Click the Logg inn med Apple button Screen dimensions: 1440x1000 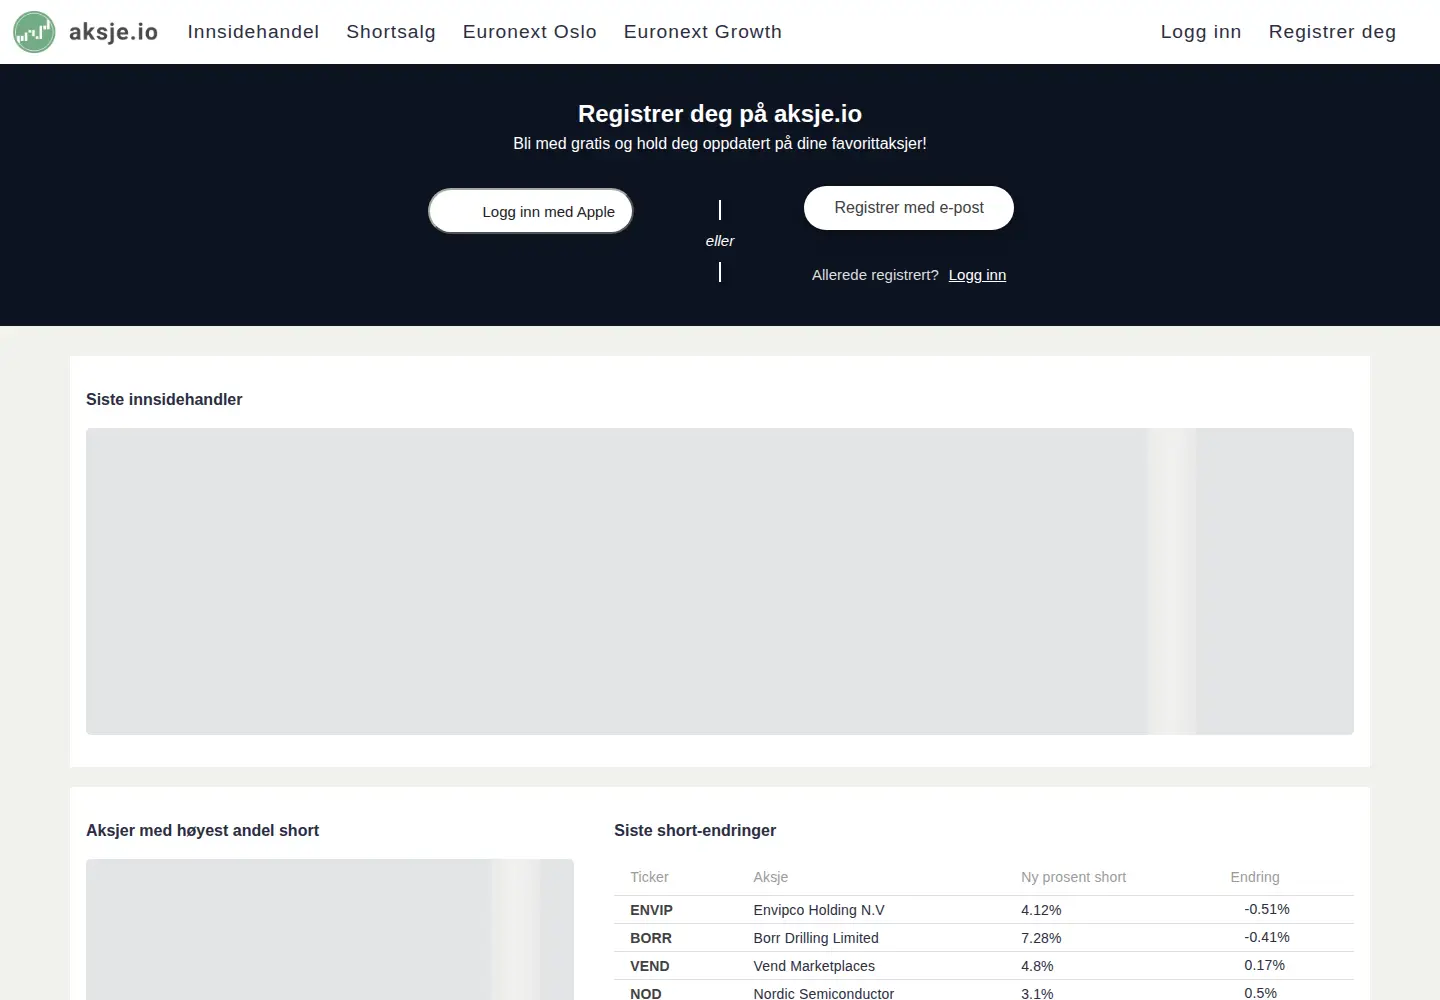(x=531, y=211)
